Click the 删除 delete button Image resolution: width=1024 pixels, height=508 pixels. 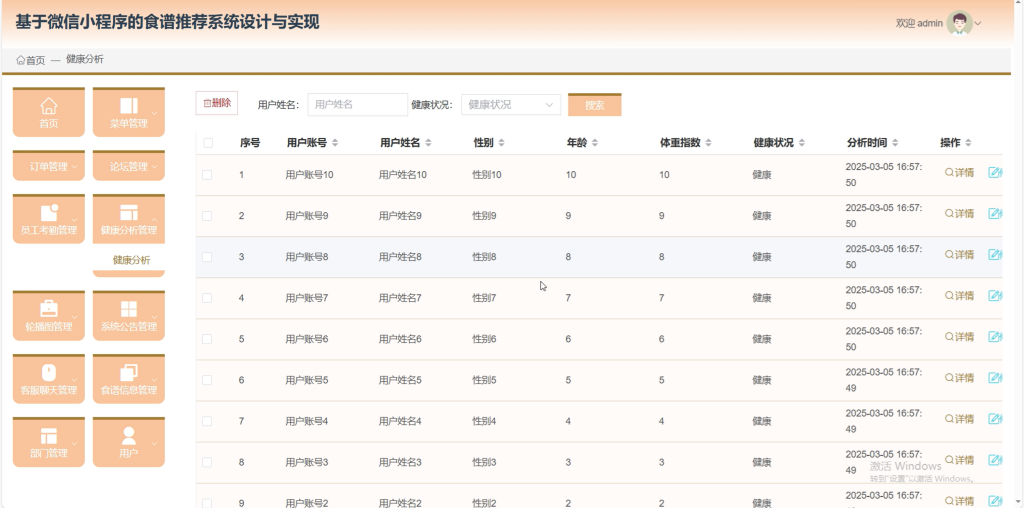click(217, 103)
